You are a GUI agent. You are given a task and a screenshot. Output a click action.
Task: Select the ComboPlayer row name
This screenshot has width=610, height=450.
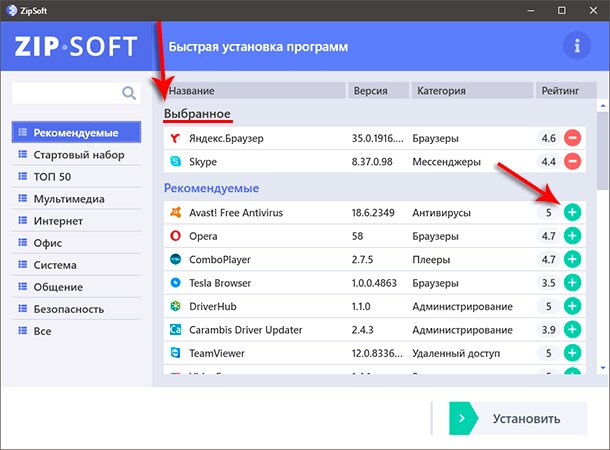220,259
